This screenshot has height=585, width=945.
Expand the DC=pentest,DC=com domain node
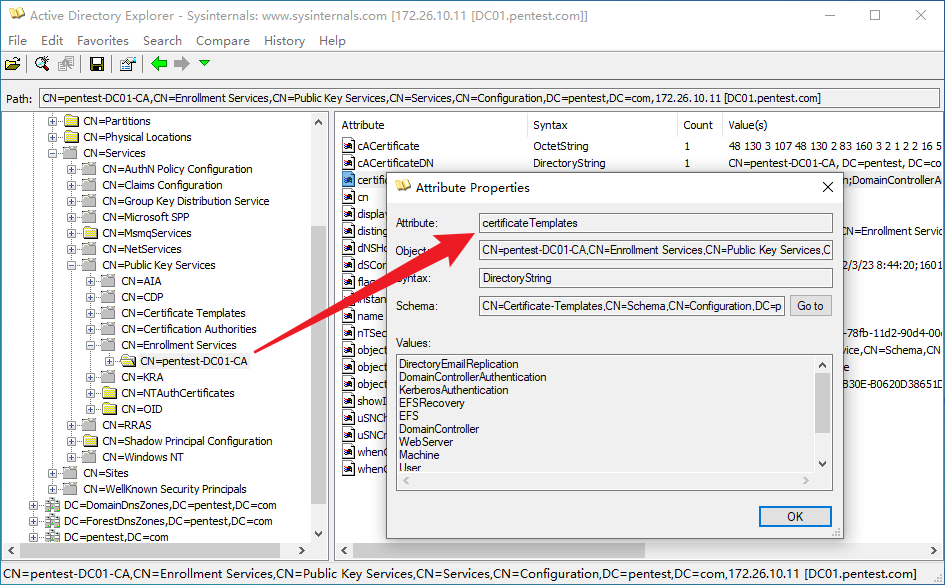33,537
